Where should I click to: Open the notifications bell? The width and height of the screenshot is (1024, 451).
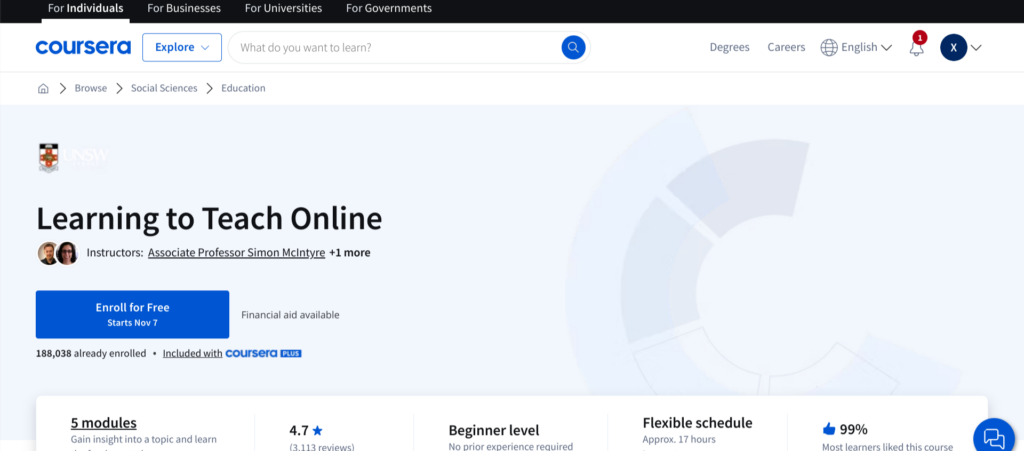pos(916,48)
